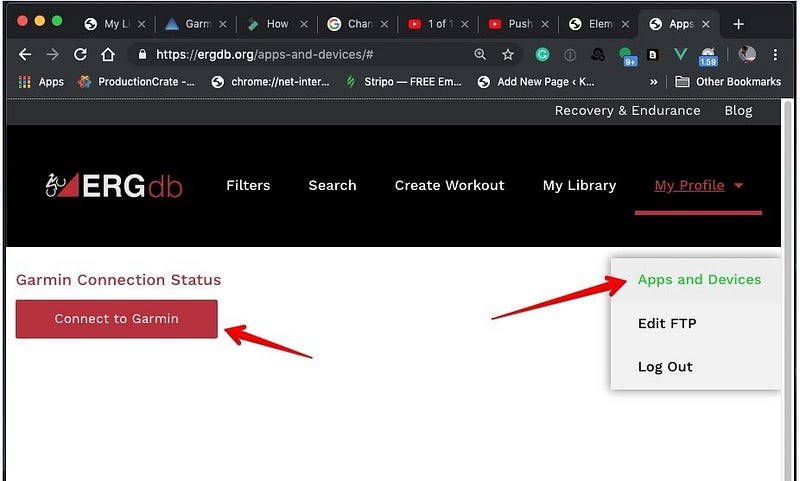
Task: Go to Create Workout page
Action: pyautogui.click(x=449, y=185)
